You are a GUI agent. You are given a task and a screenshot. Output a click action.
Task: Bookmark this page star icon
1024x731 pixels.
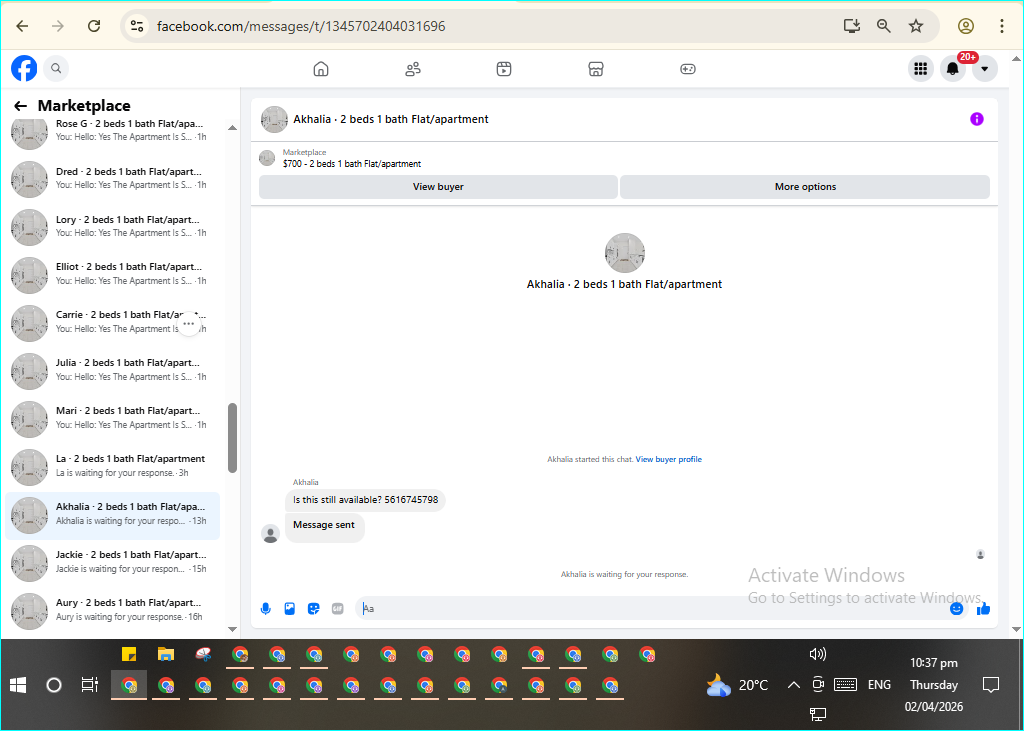916,26
